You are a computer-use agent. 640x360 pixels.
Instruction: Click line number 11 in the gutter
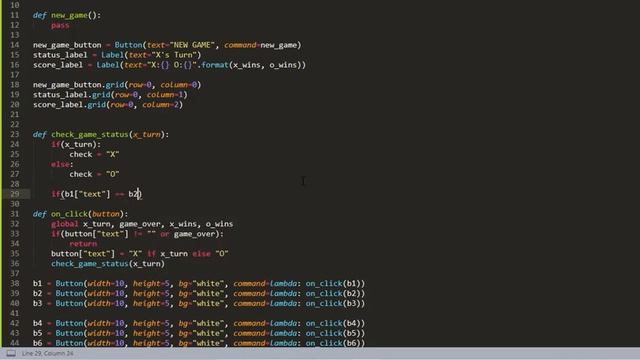15,15
